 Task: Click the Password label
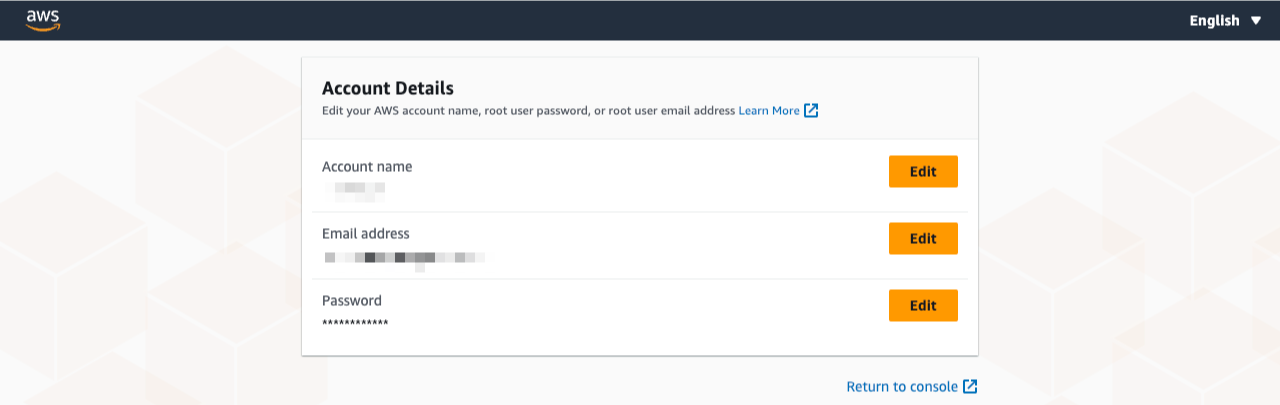pyautogui.click(x=352, y=301)
